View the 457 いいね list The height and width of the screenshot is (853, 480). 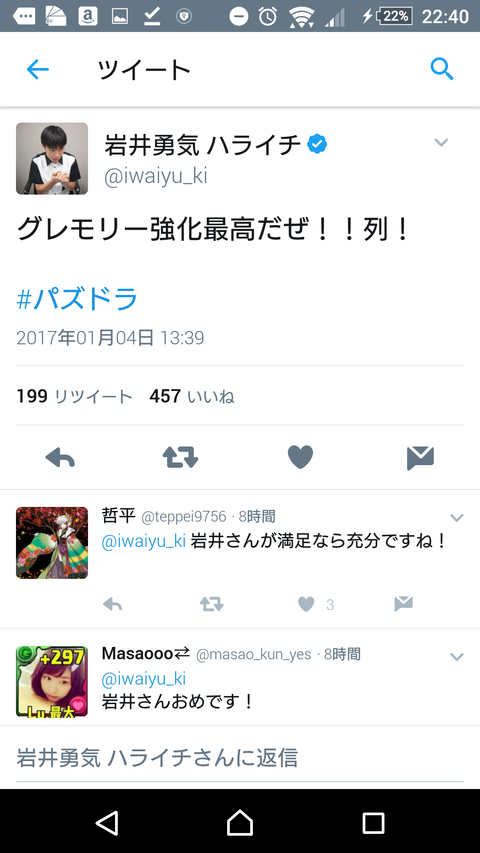click(192, 397)
